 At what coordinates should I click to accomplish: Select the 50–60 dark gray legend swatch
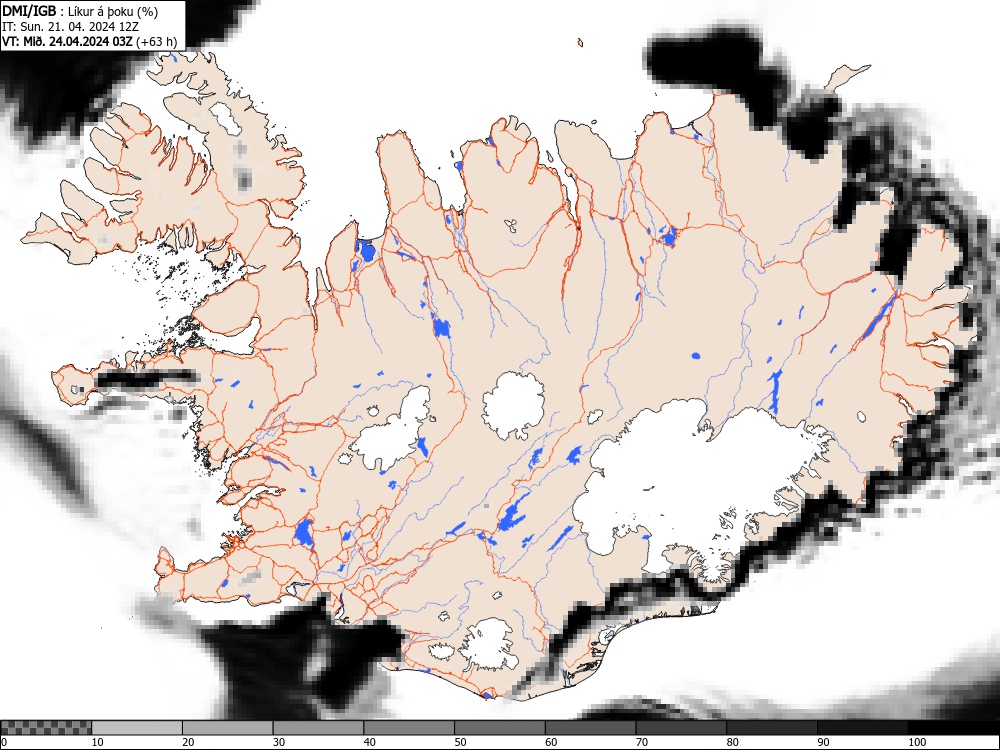coord(500,728)
